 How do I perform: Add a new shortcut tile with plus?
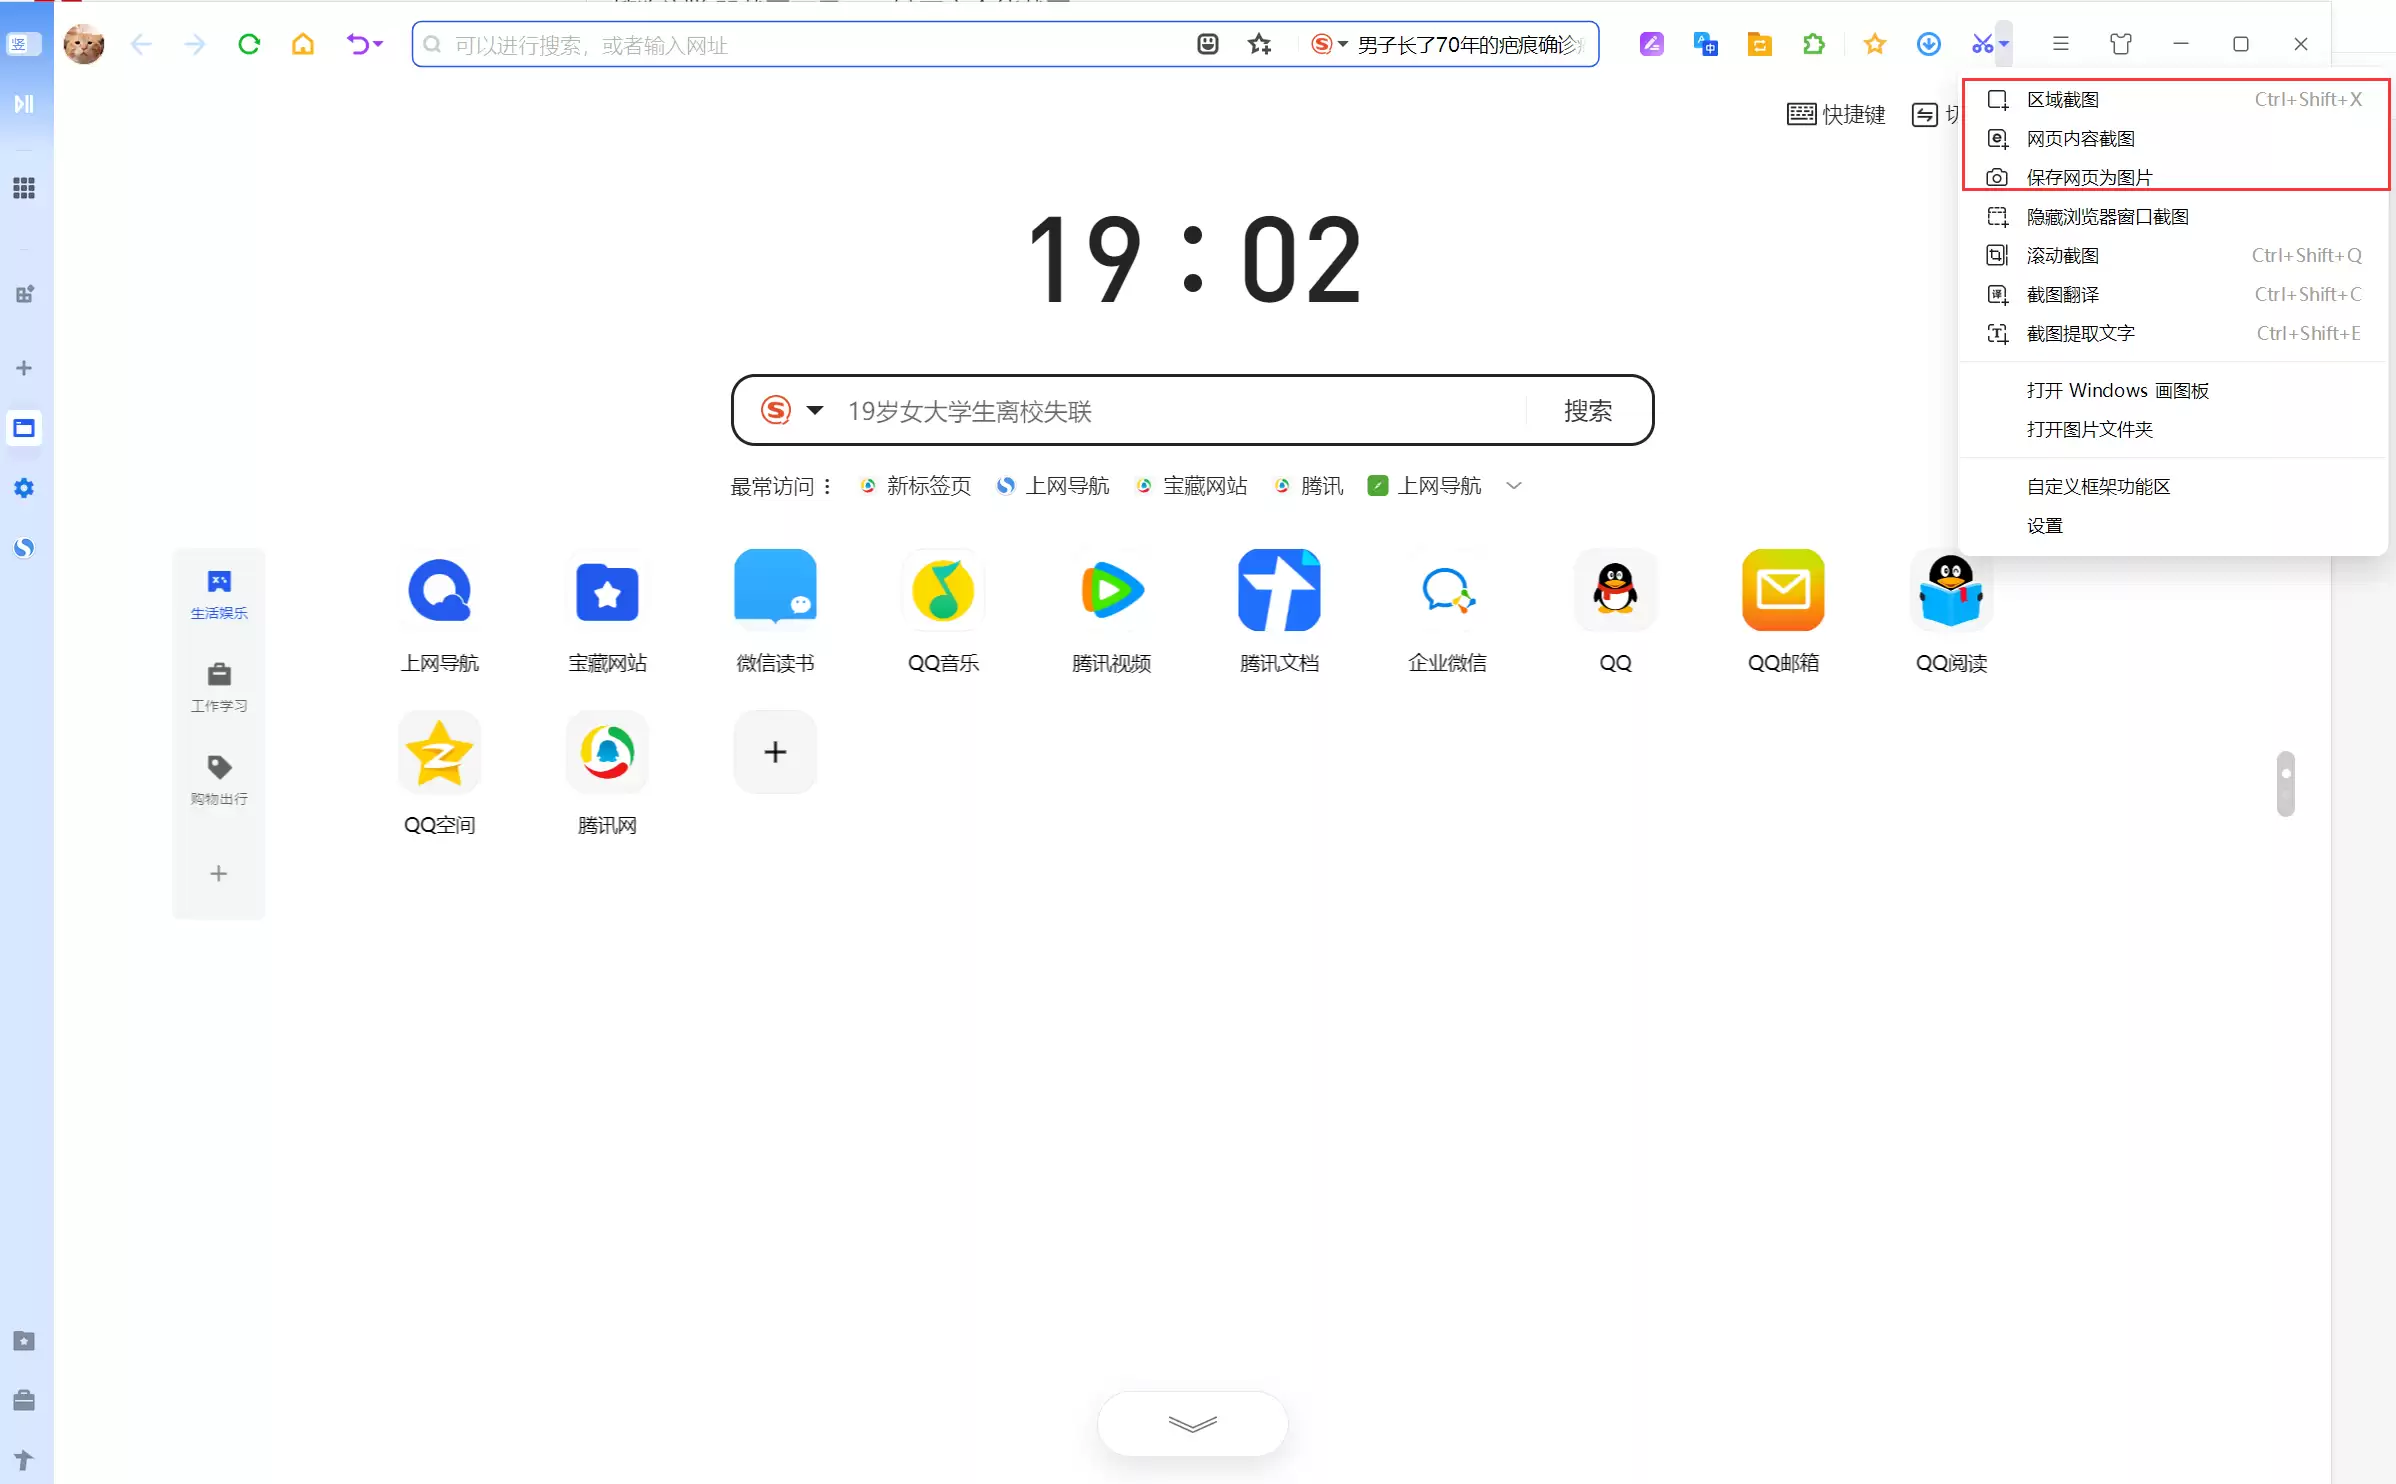[775, 752]
